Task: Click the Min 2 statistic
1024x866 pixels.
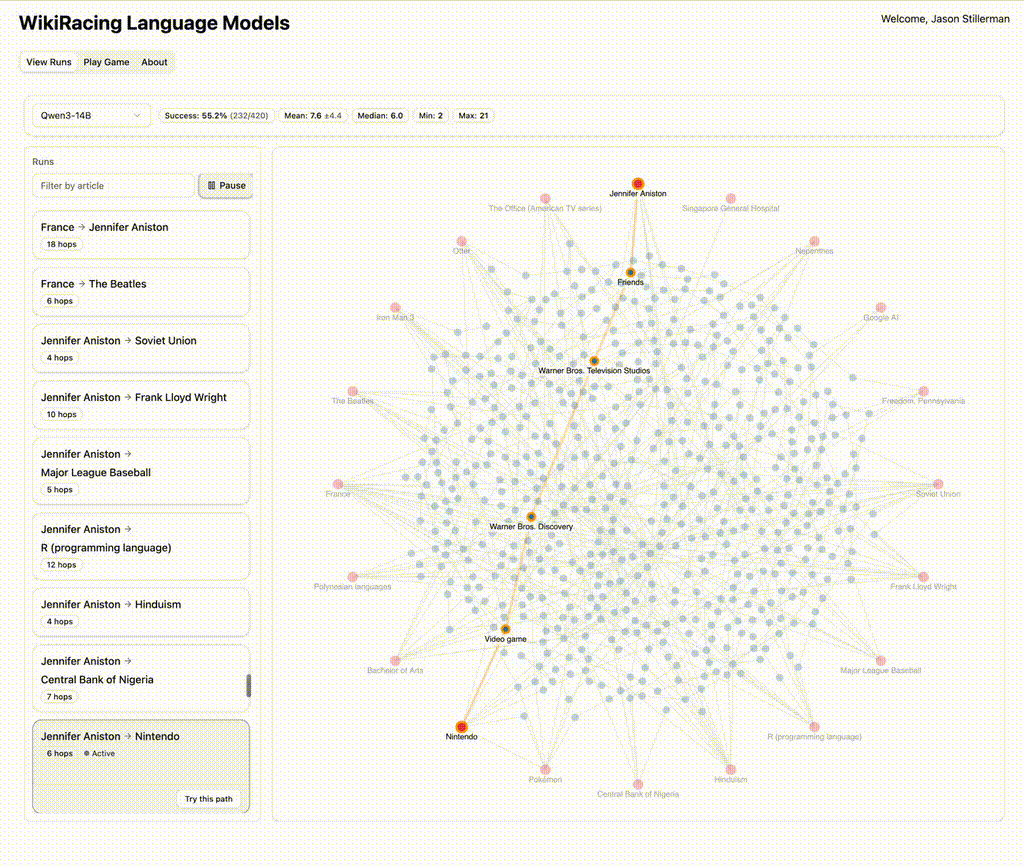Action: tap(431, 116)
